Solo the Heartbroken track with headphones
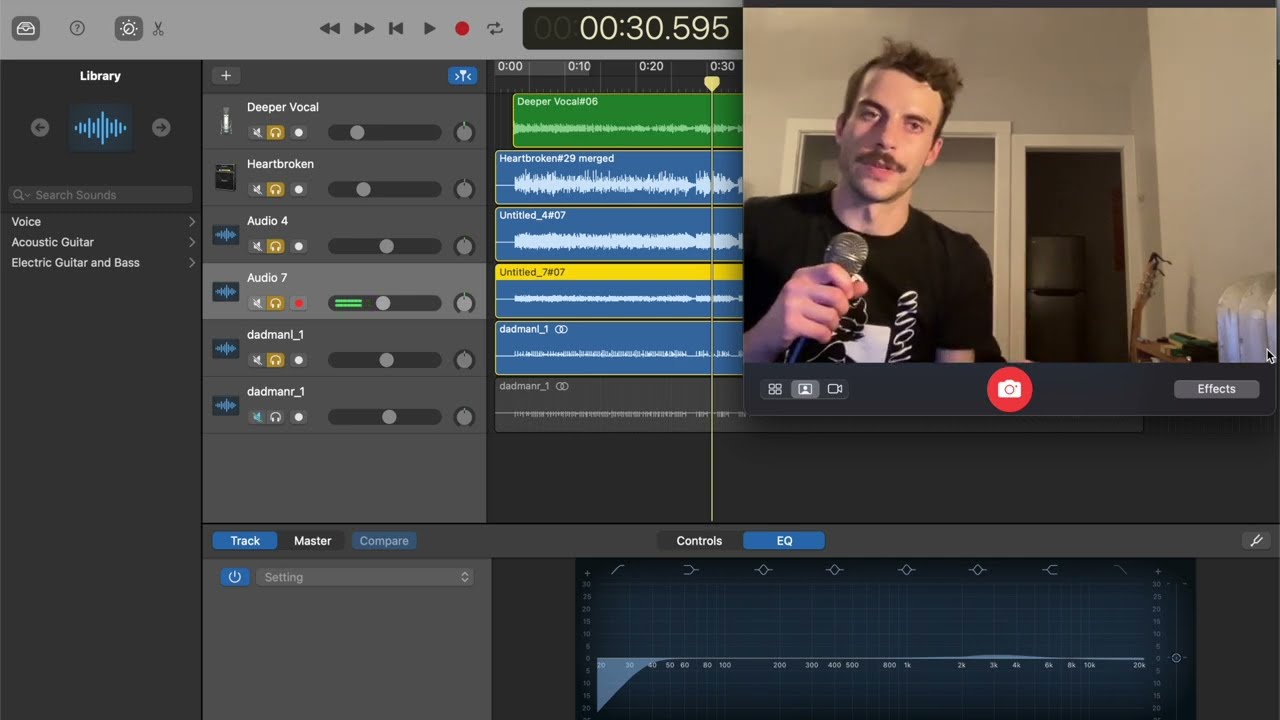 tap(276, 190)
